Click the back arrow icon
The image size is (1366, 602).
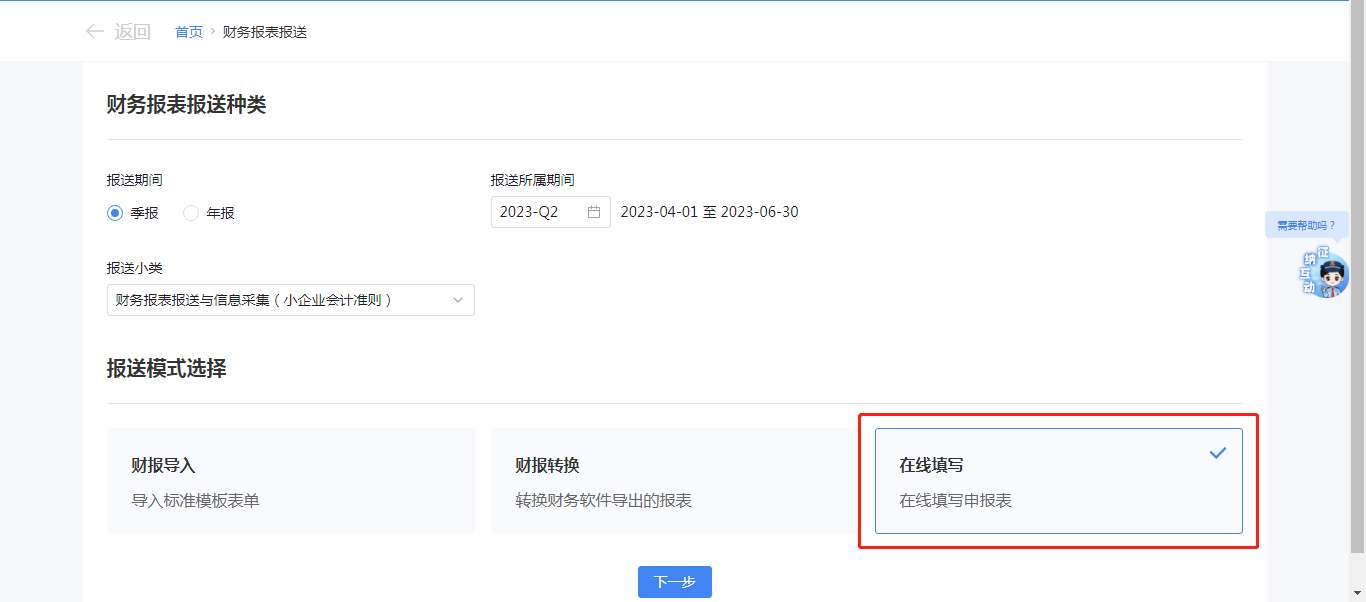[x=95, y=32]
